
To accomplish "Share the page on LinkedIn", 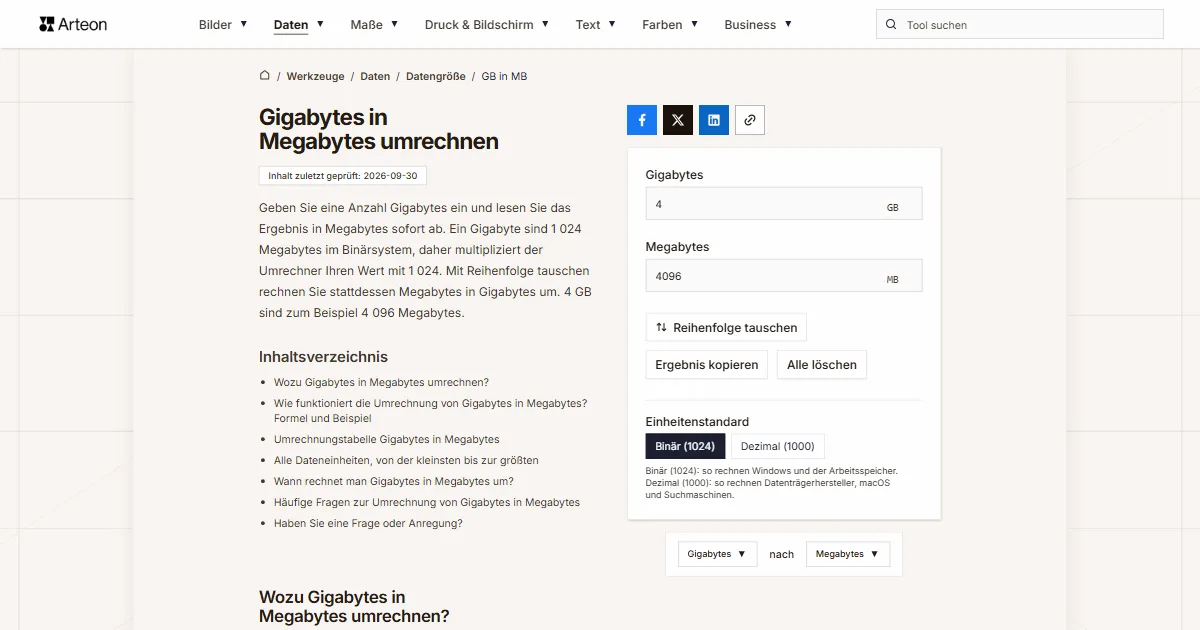I will [714, 120].
